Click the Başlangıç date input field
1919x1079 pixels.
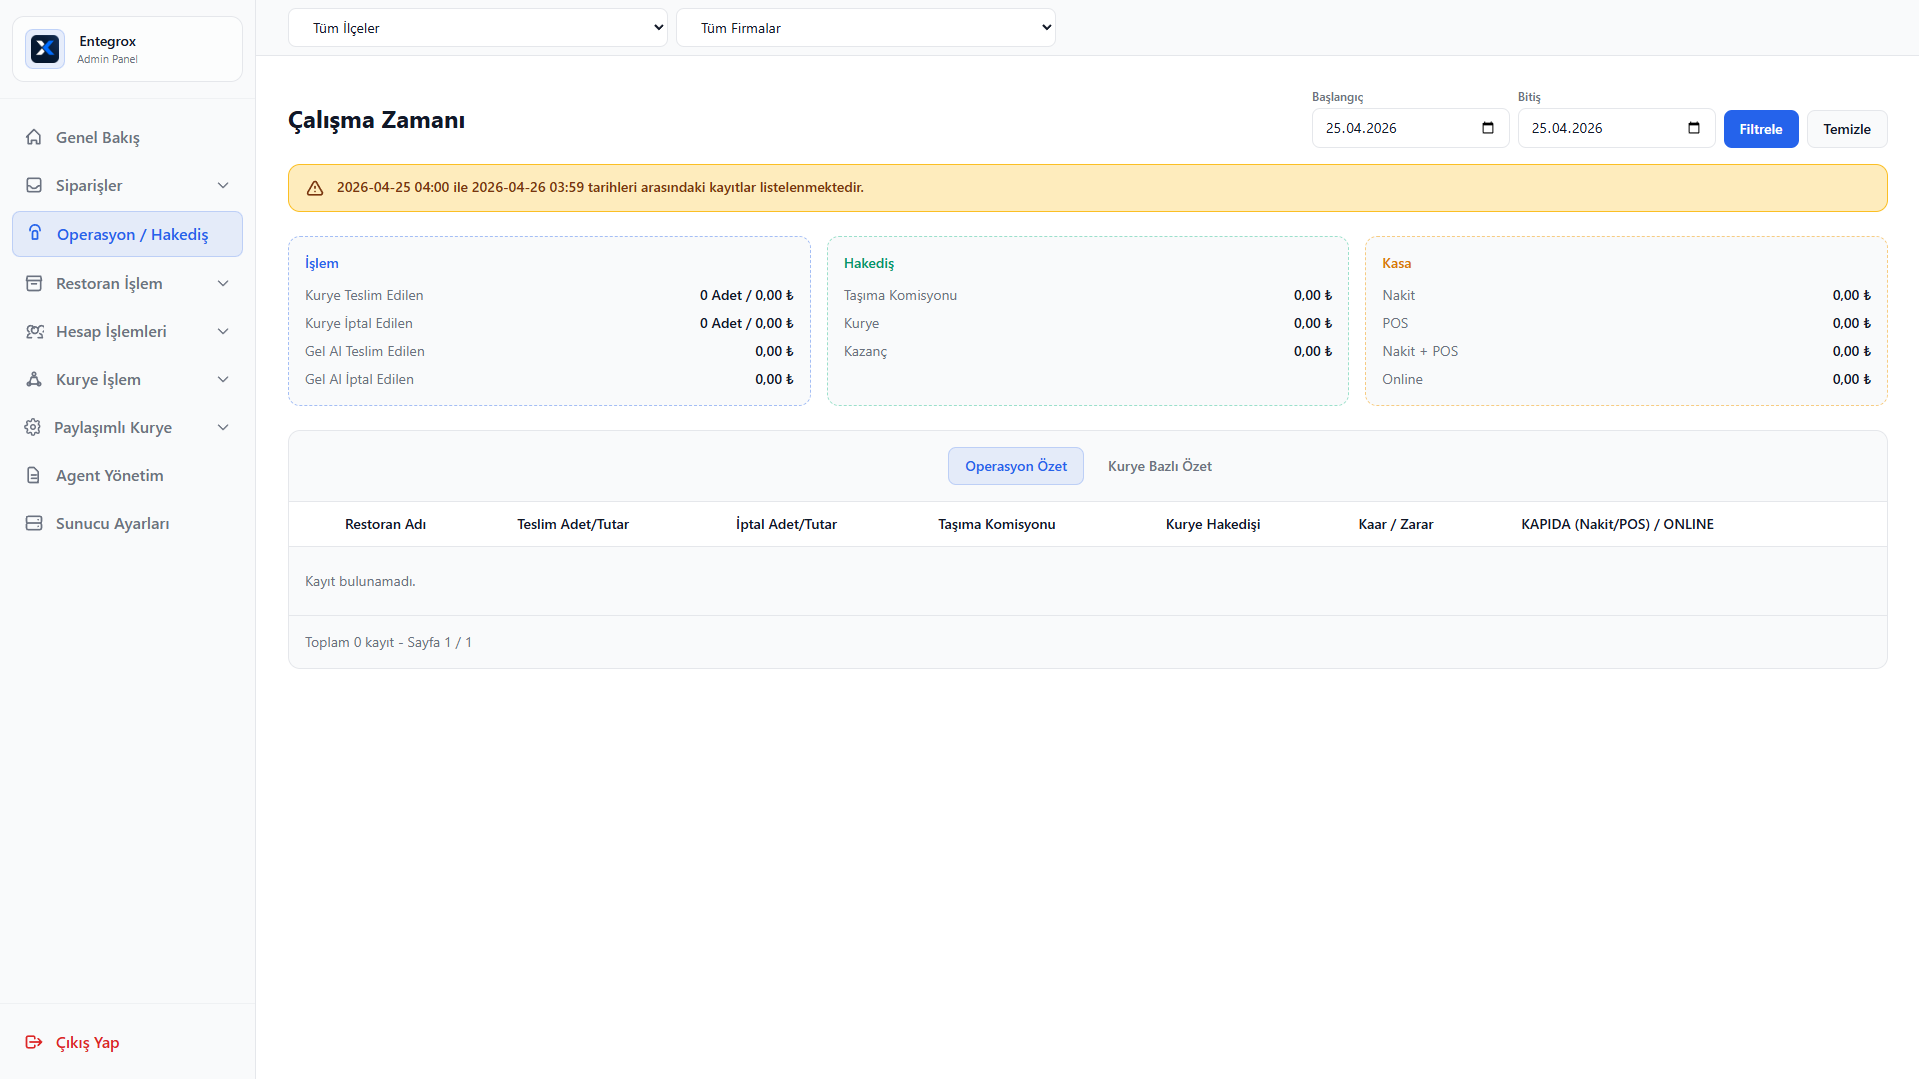(1410, 128)
